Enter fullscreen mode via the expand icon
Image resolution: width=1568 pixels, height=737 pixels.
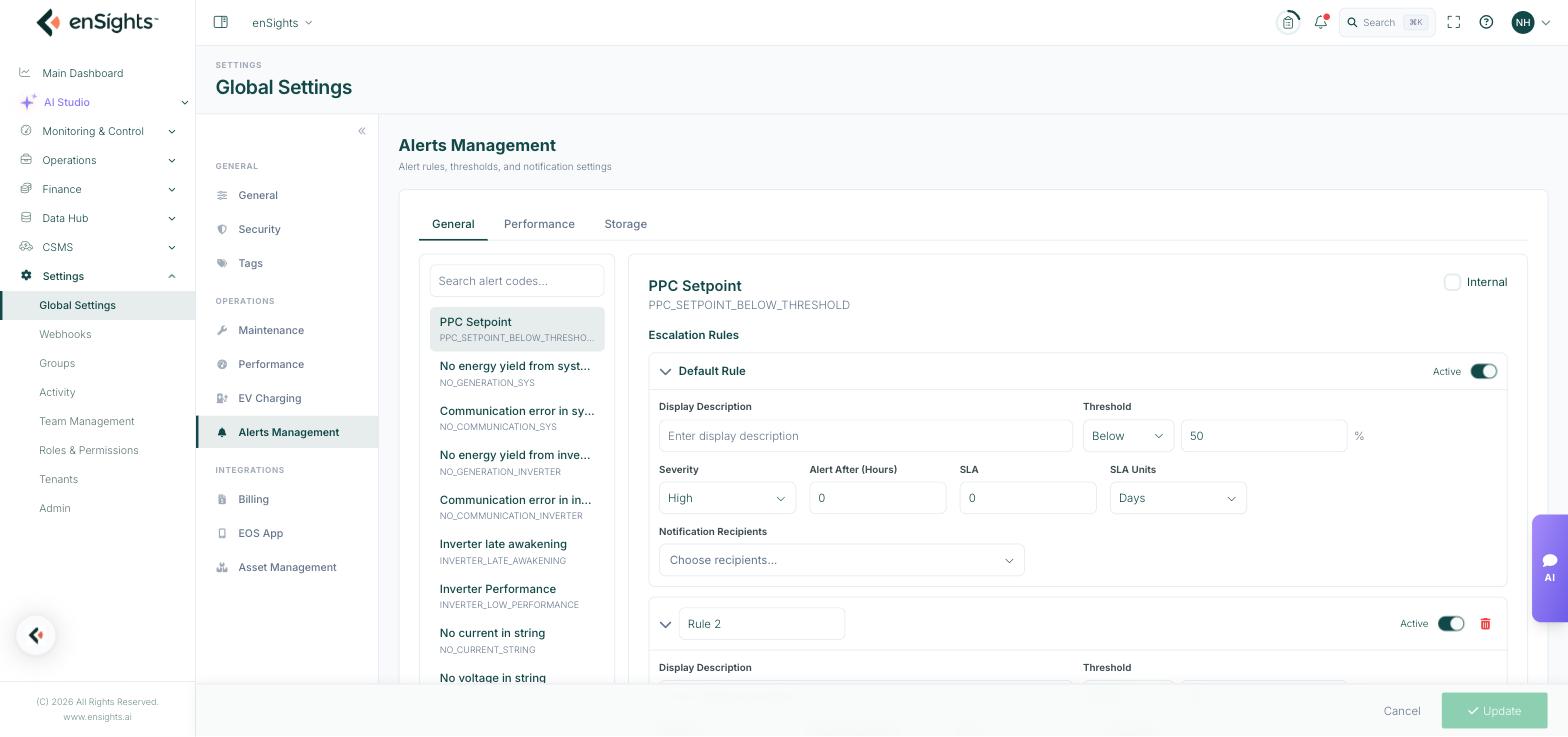pyautogui.click(x=1454, y=22)
